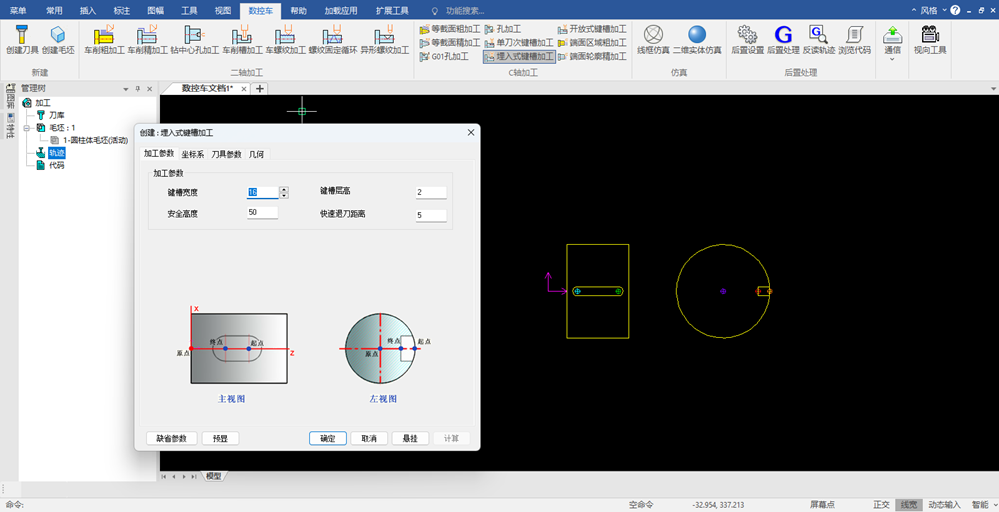This screenshot has width=999, height=512.
Task: Click the 创建毛坯 blank icon
Action: click(58, 34)
